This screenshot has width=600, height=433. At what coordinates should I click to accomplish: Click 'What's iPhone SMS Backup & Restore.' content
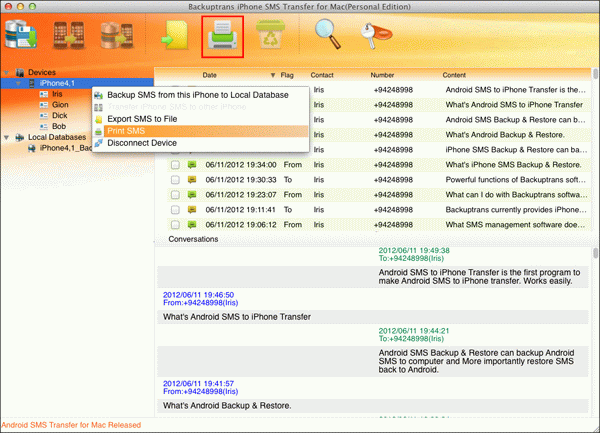pos(513,165)
